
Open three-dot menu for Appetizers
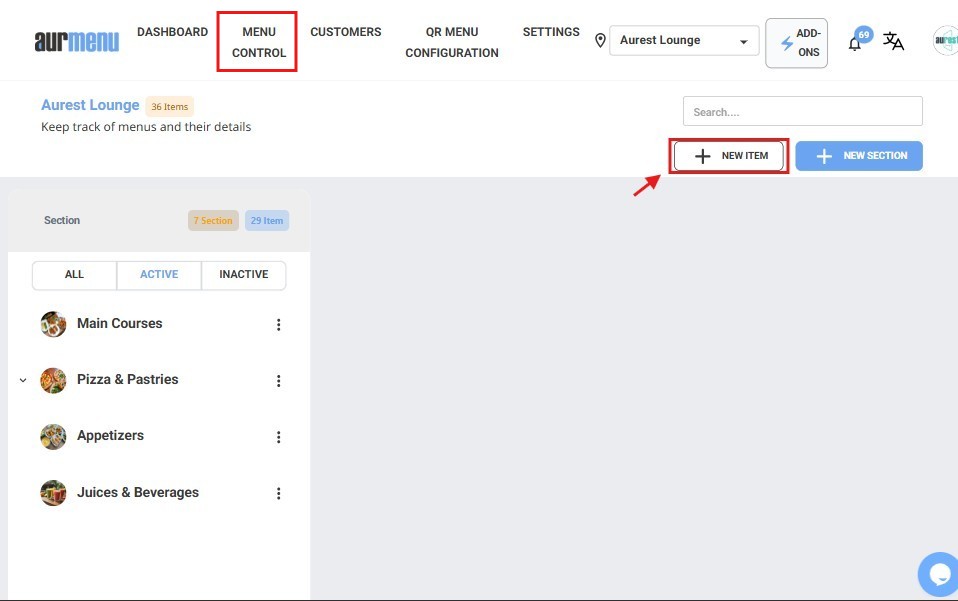[x=279, y=437]
